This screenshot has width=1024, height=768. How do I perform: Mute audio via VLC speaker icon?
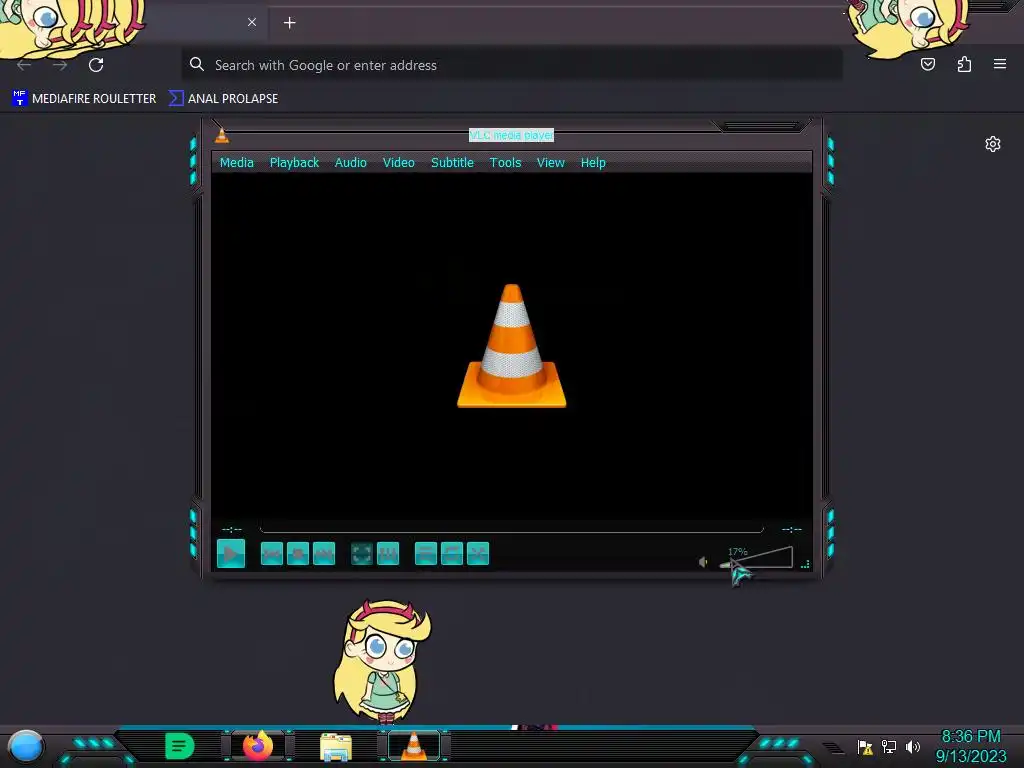pyautogui.click(x=703, y=562)
